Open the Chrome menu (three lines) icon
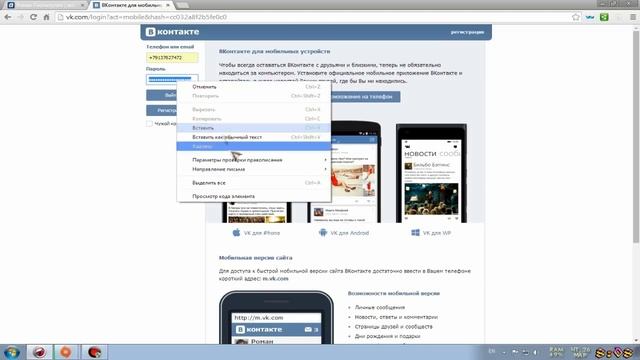The height and width of the screenshot is (360, 640). point(633,17)
